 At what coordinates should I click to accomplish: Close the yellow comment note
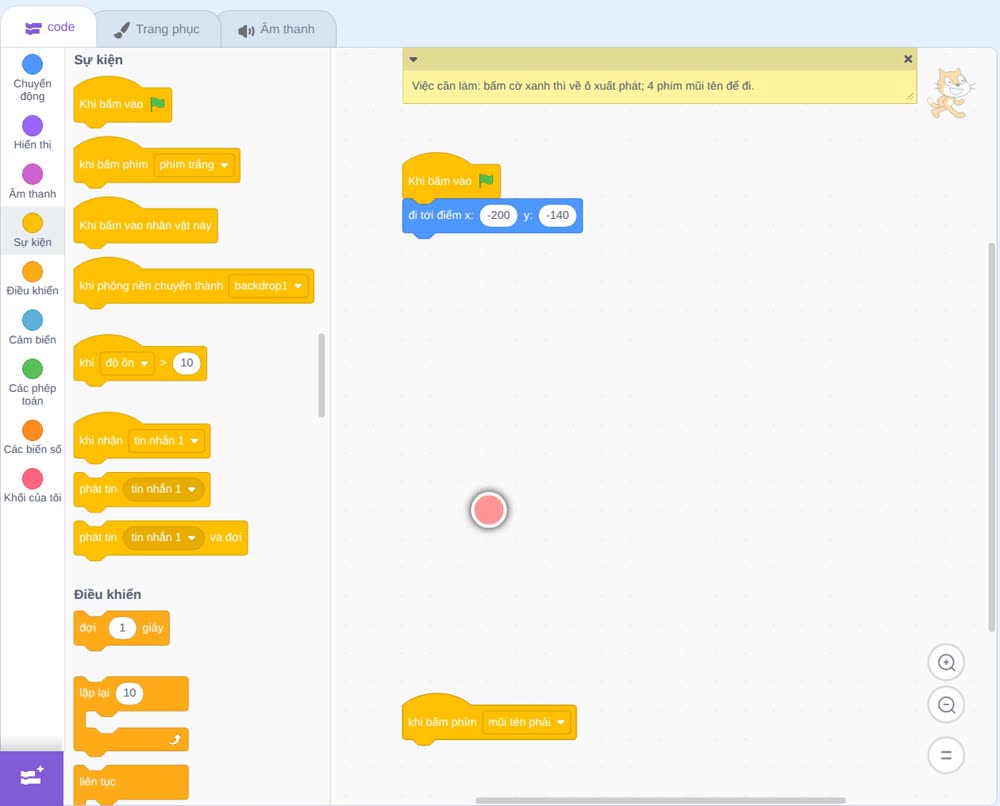click(x=908, y=59)
